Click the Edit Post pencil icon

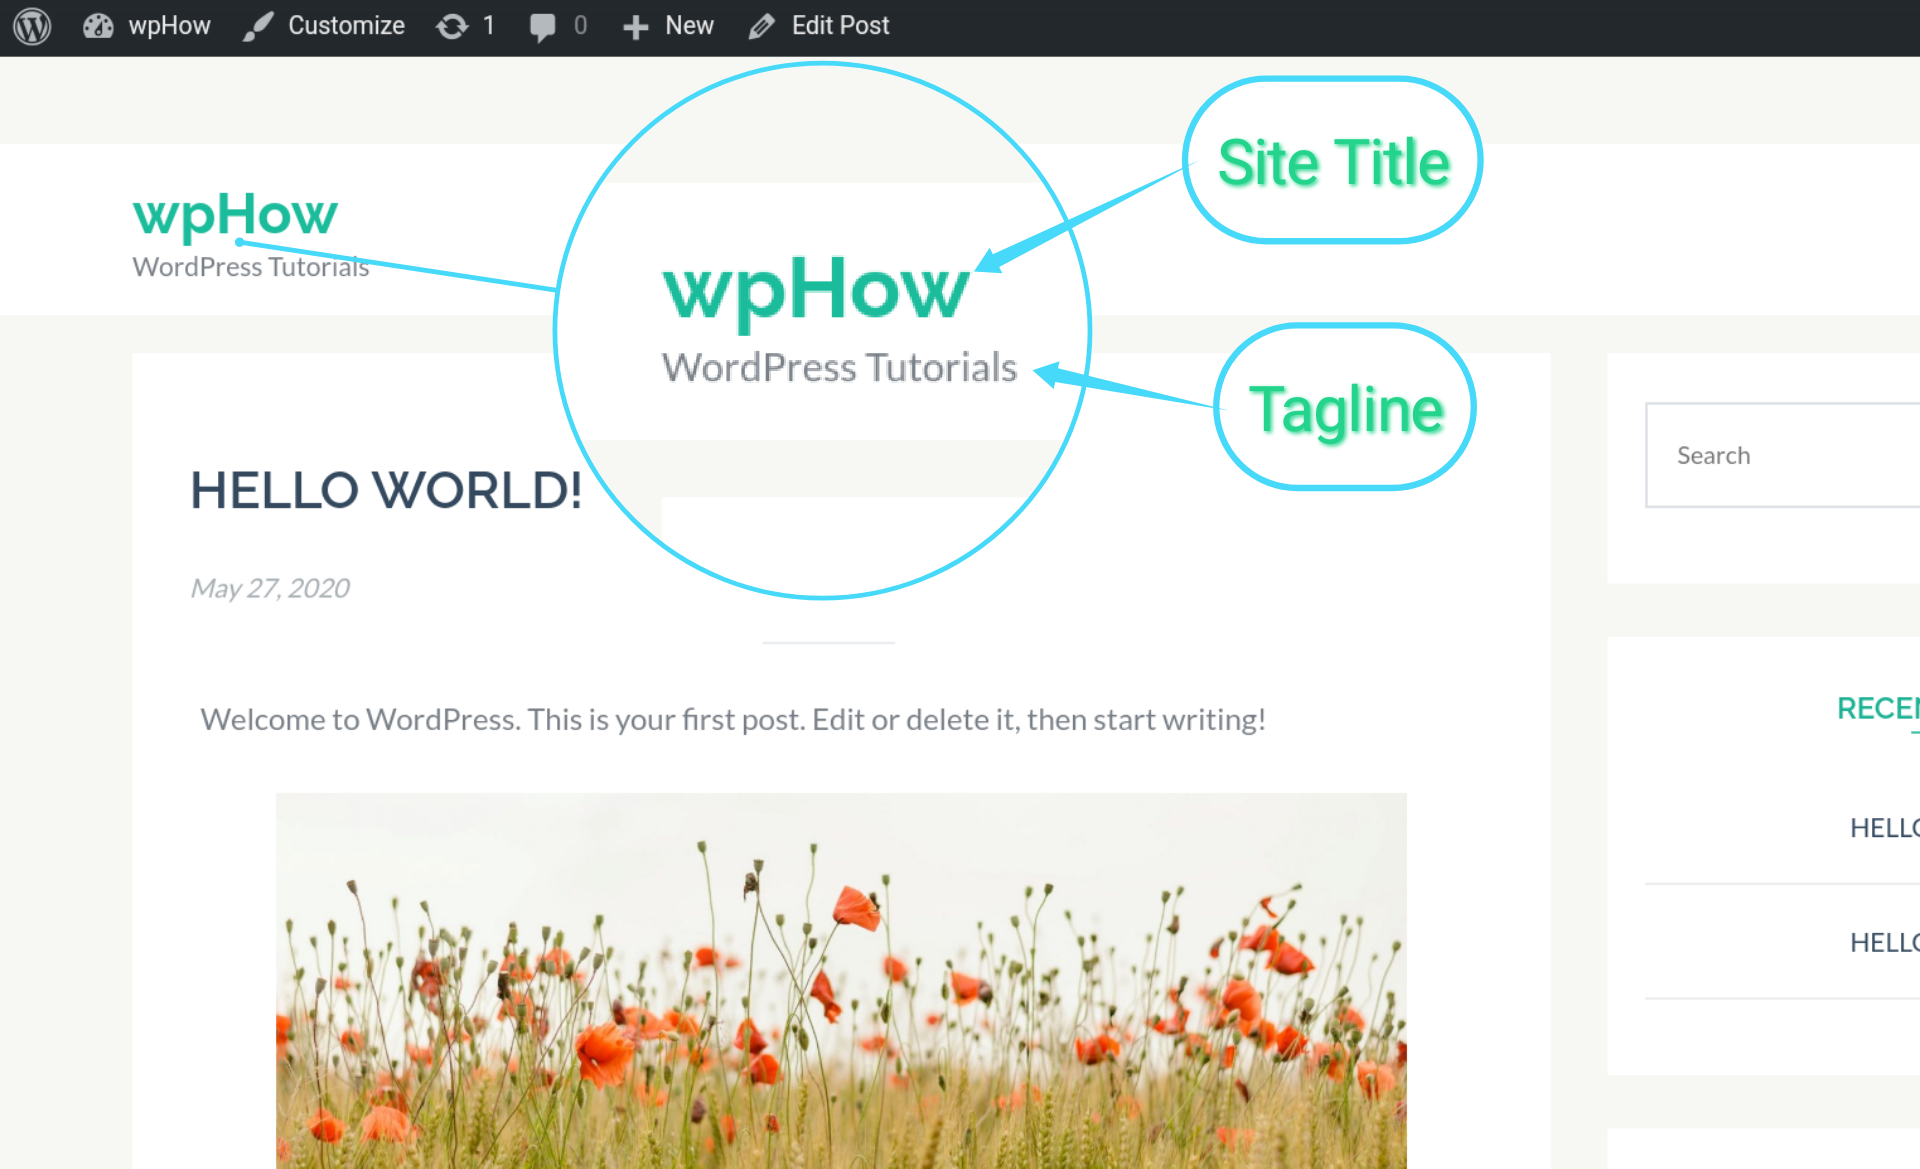click(x=761, y=25)
